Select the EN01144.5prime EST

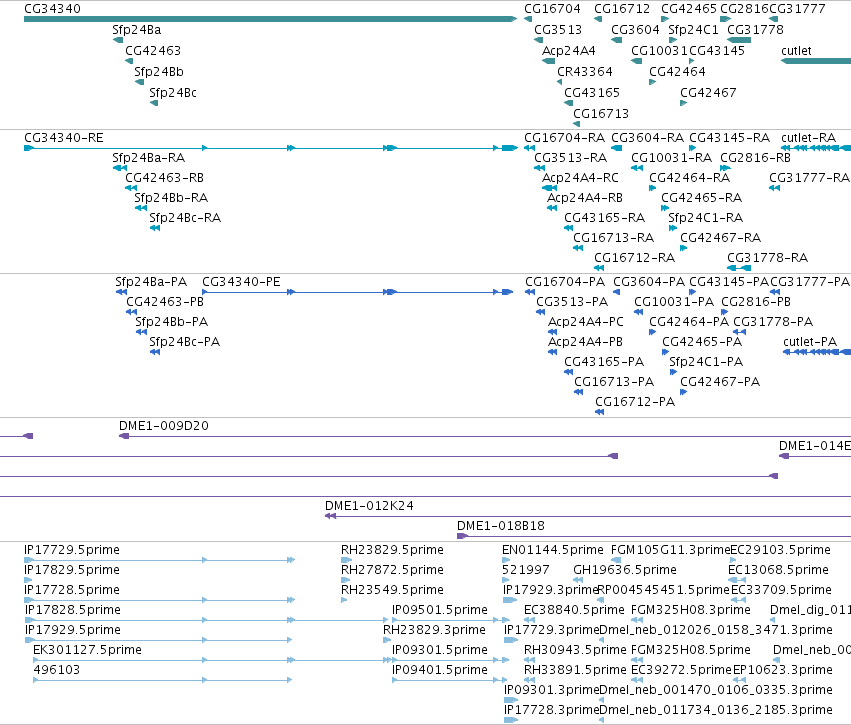tap(506, 560)
